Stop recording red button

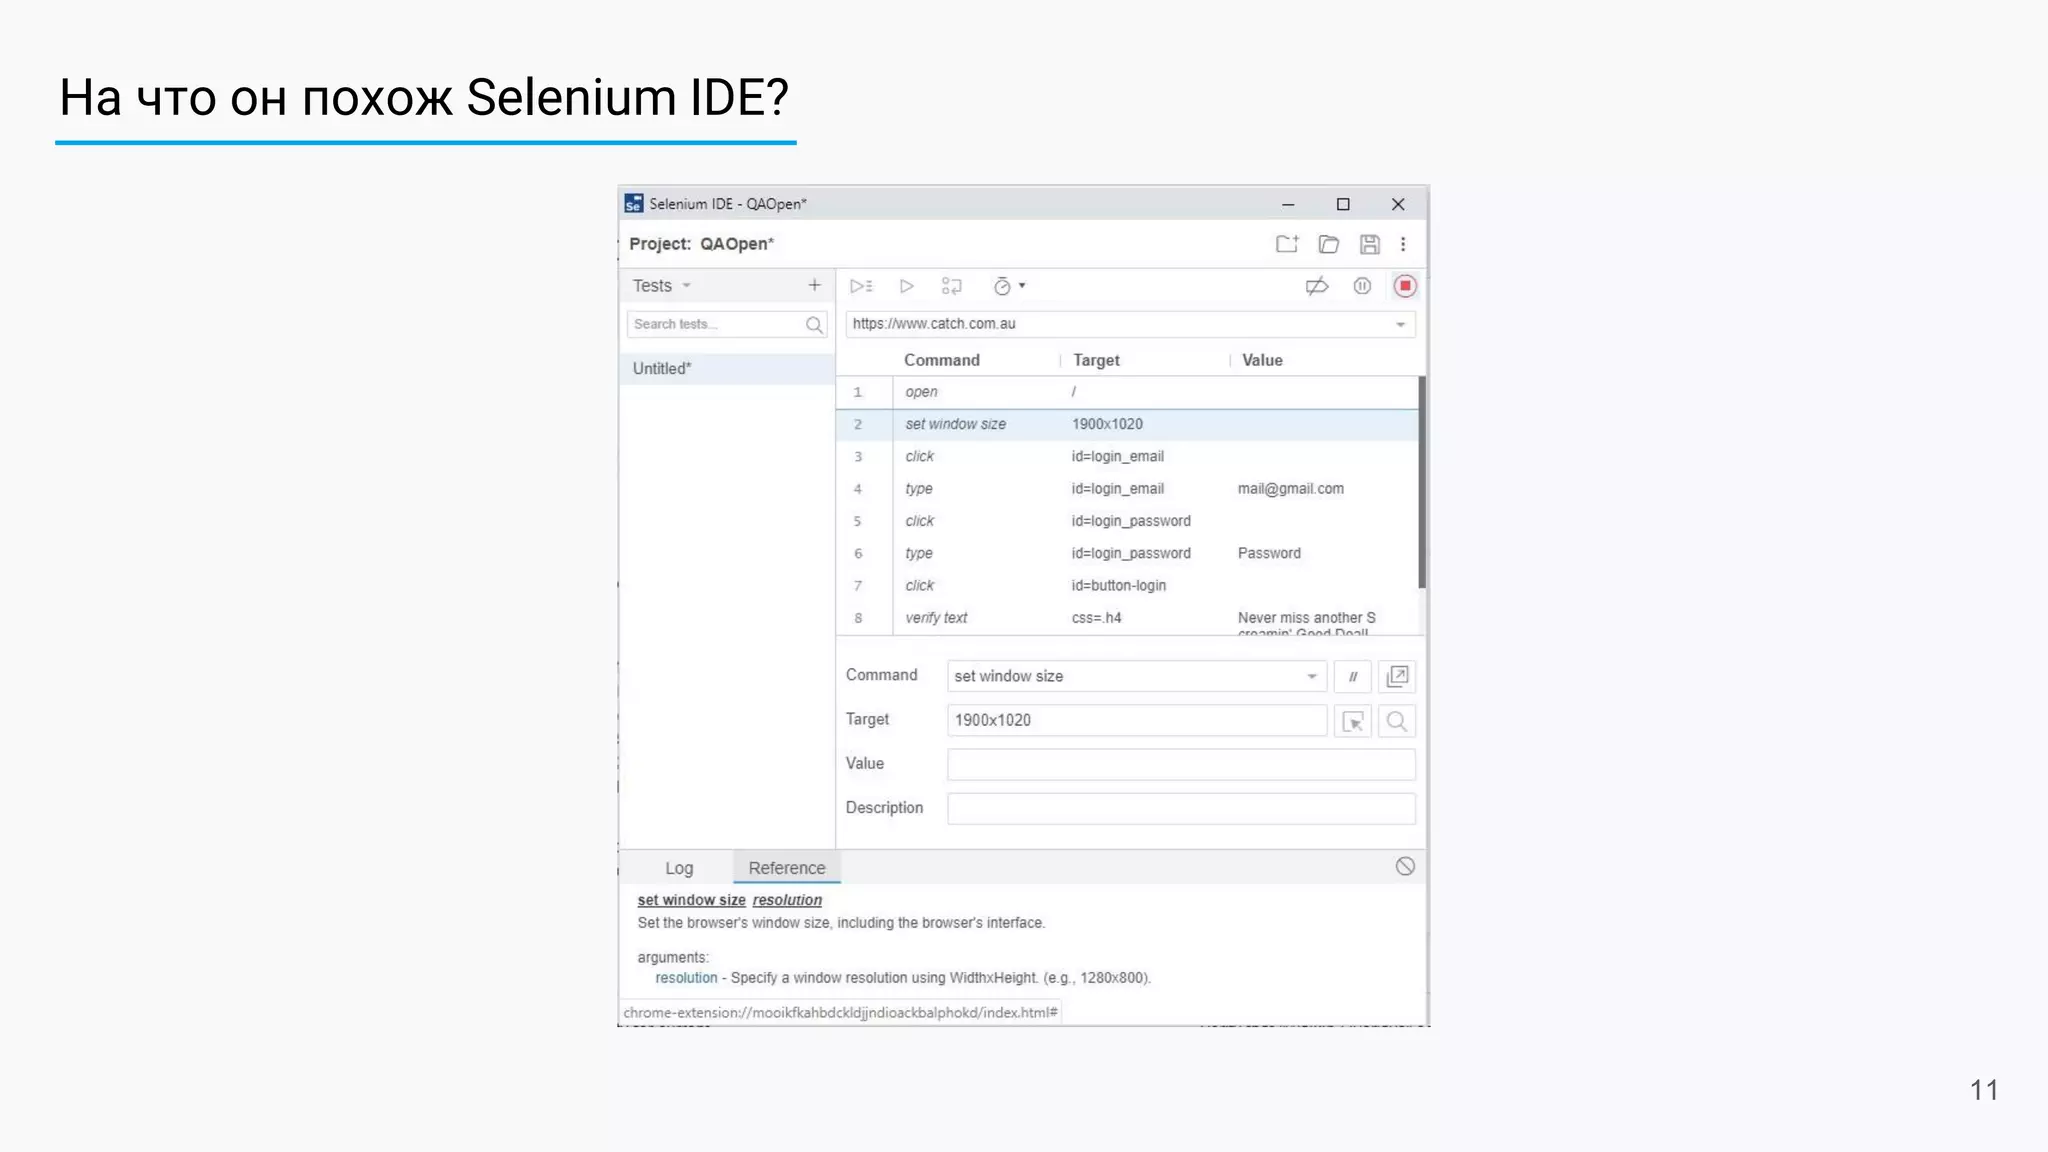click(1405, 286)
